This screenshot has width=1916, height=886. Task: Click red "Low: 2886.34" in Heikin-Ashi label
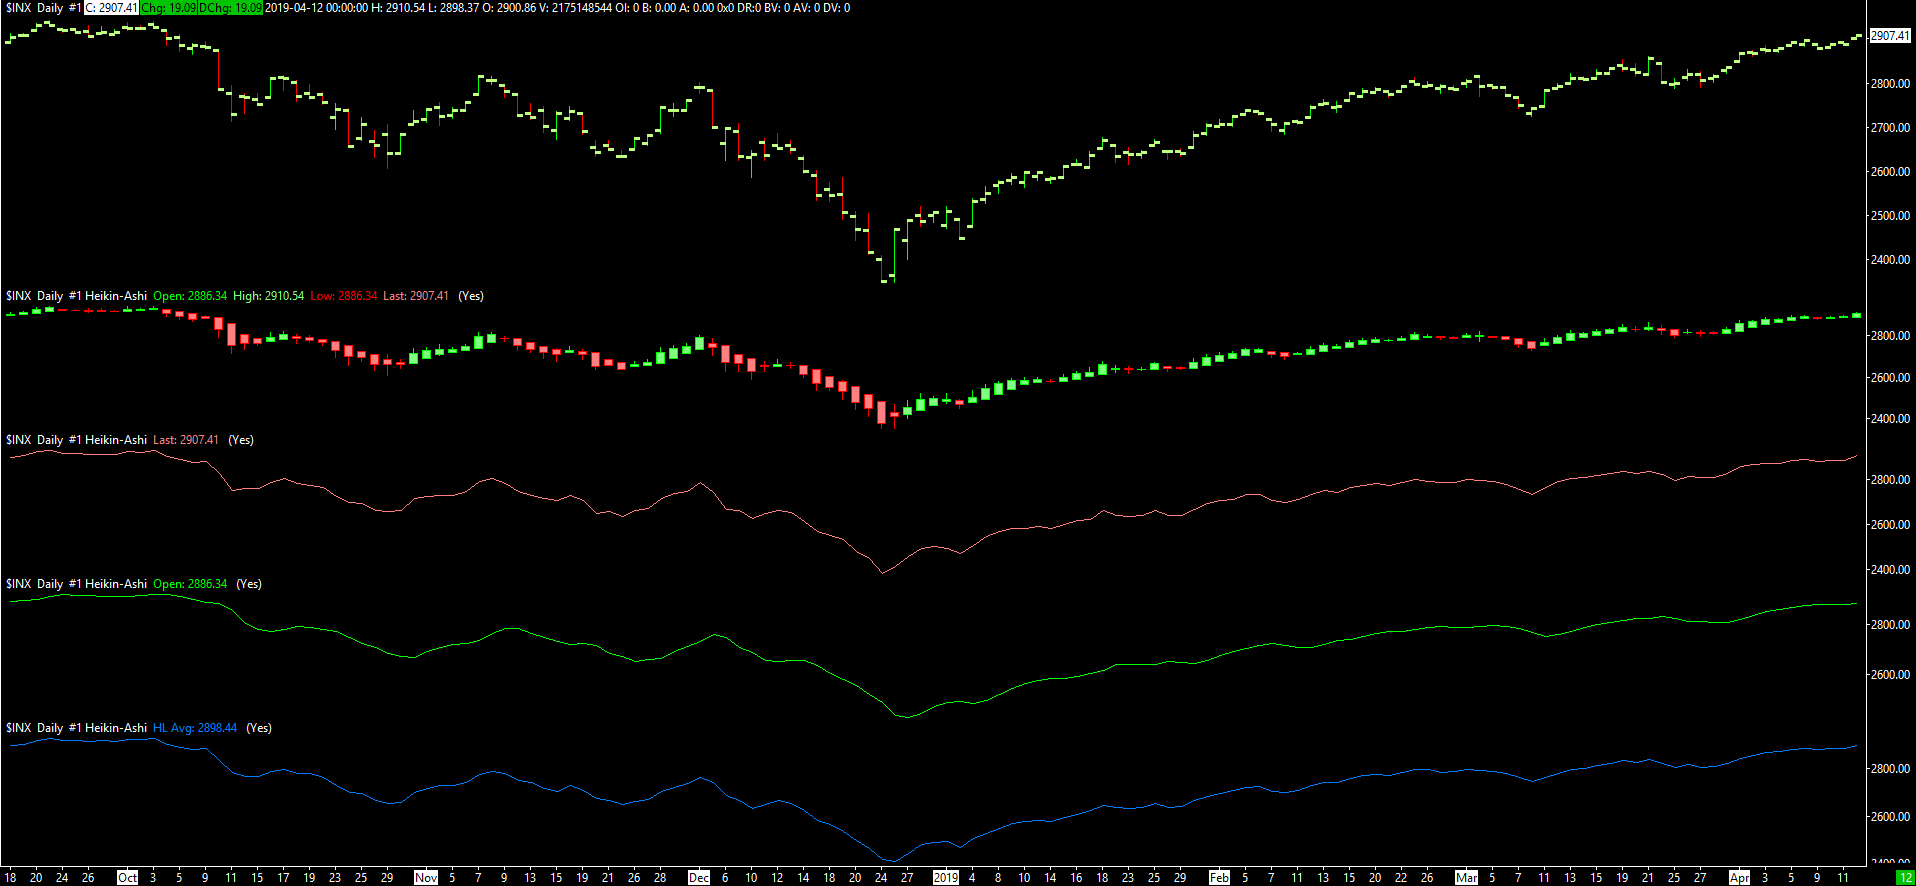pyautogui.click(x=344, y=296)
